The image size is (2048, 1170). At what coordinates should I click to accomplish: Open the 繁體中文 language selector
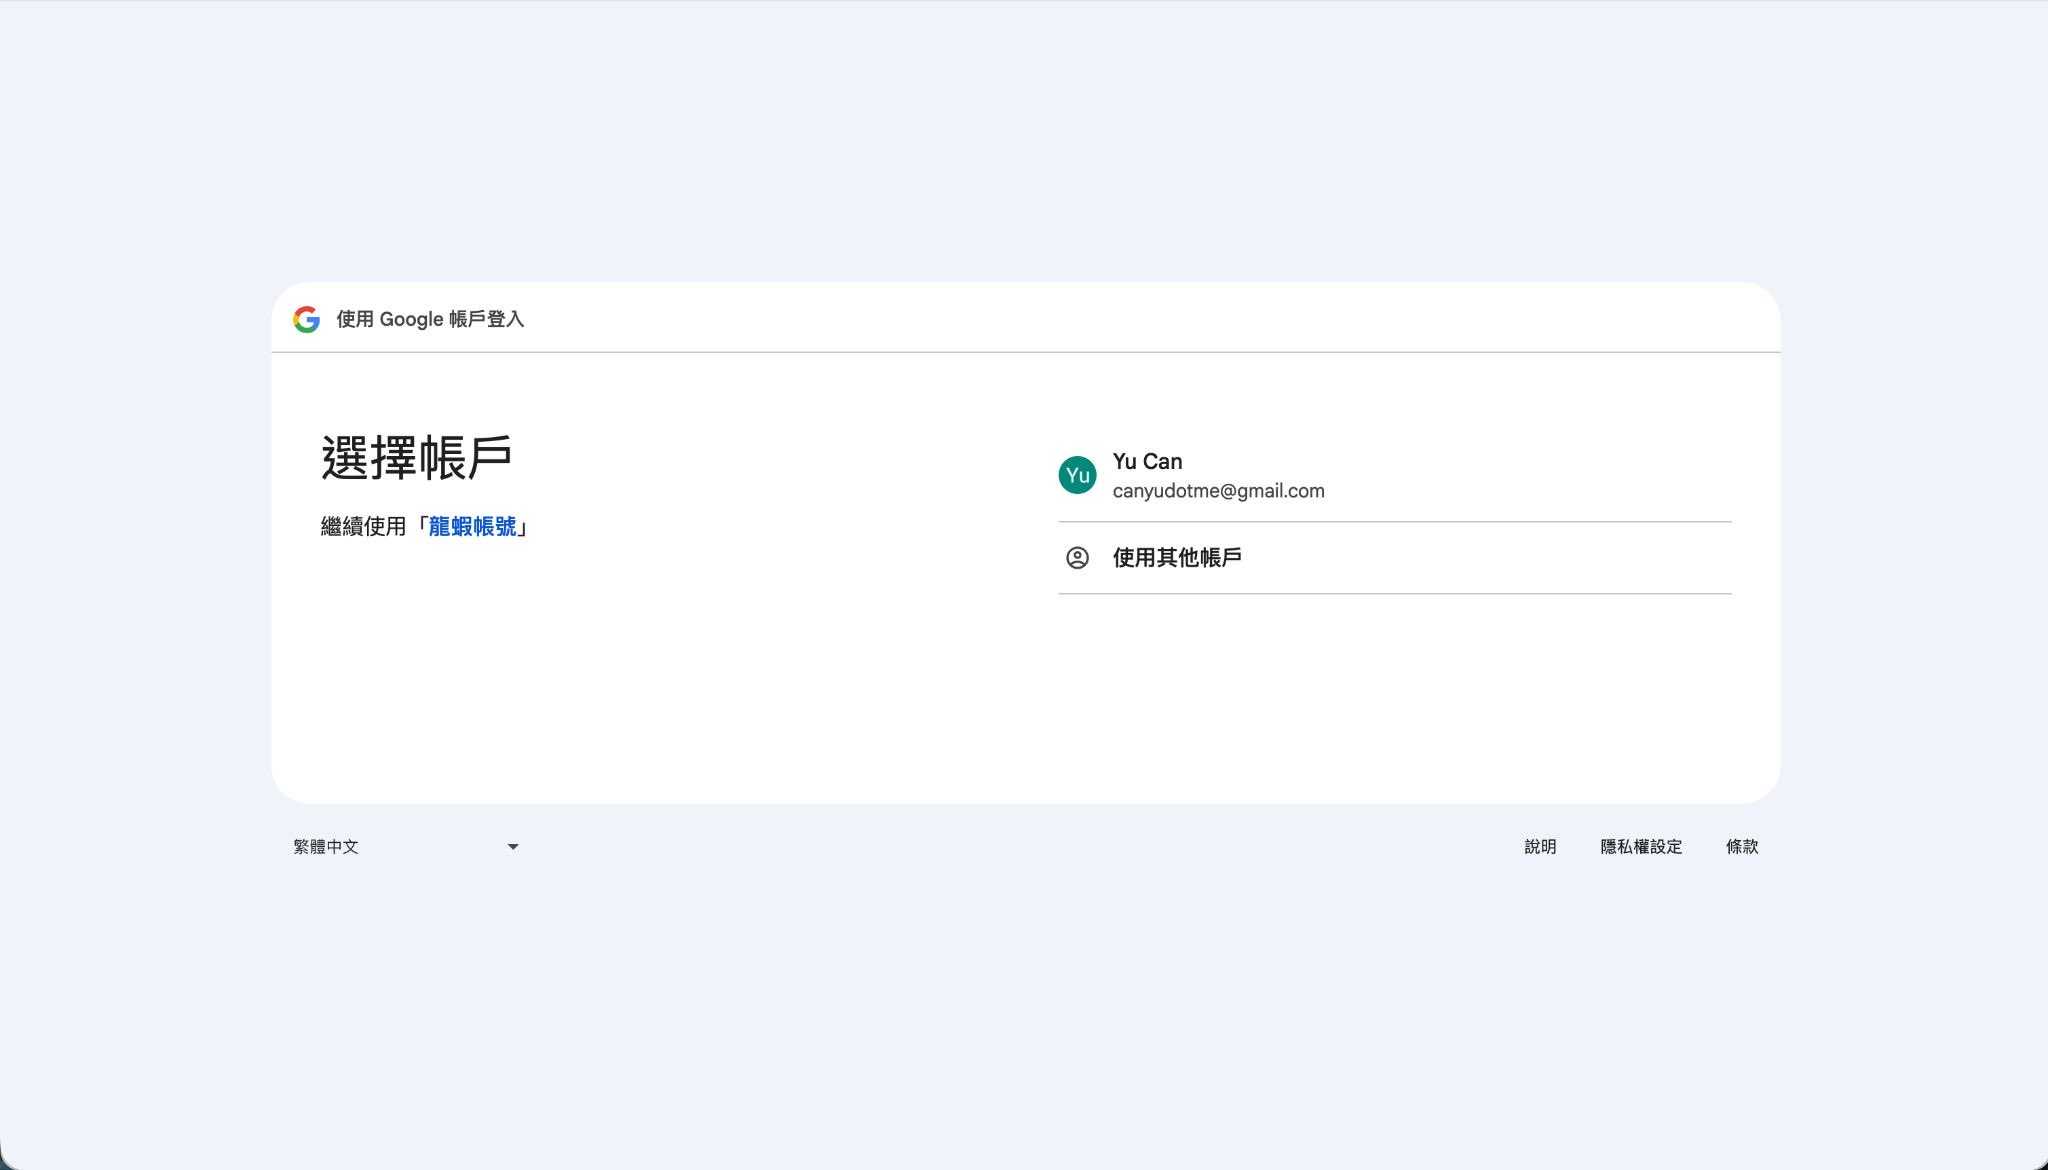(327, 847)
